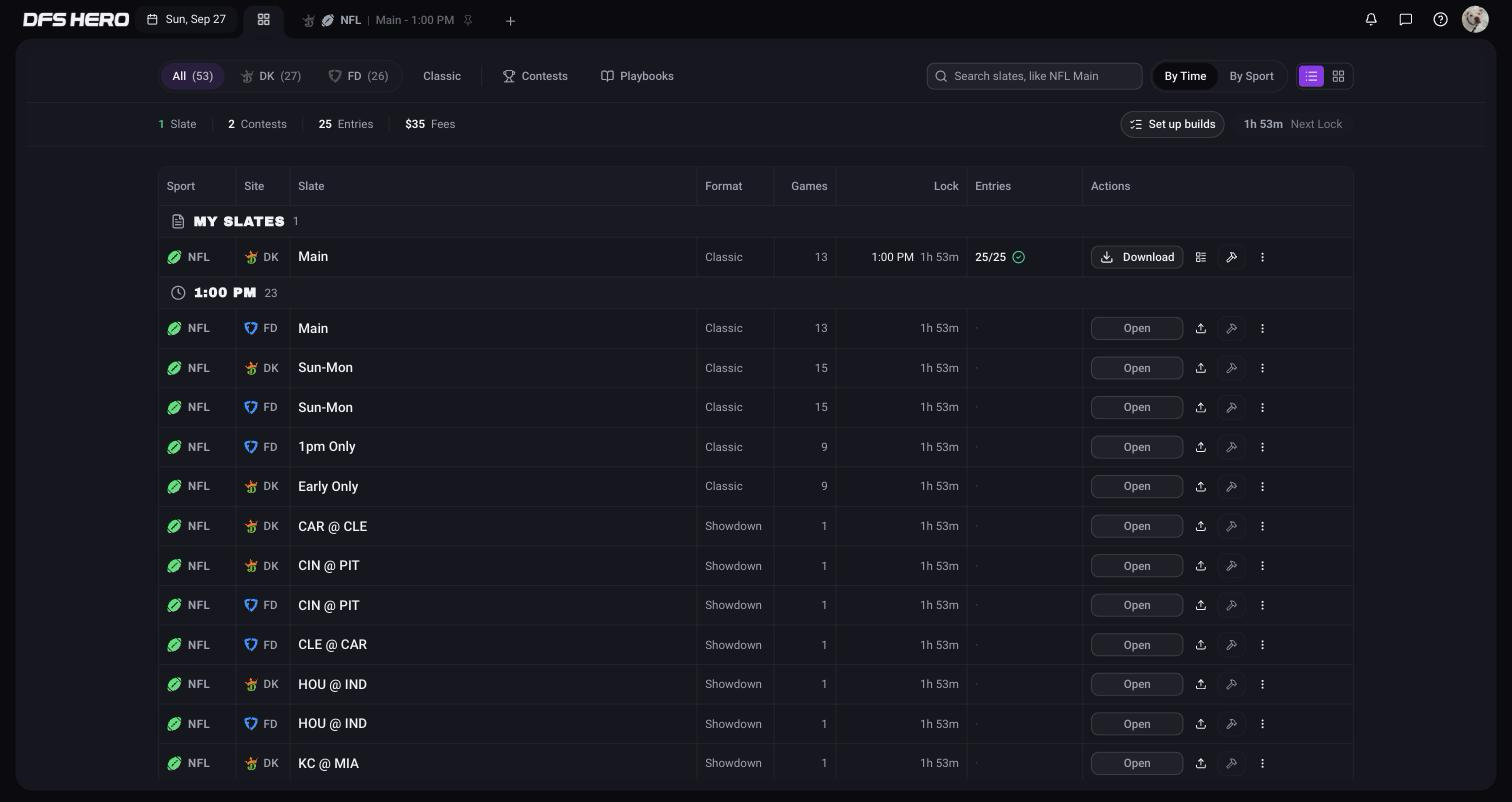Unpin the NFL Main tab pin icon
Image resolution: width=1512 pixels, height=802 pixels.
click(x=468, y=20)
